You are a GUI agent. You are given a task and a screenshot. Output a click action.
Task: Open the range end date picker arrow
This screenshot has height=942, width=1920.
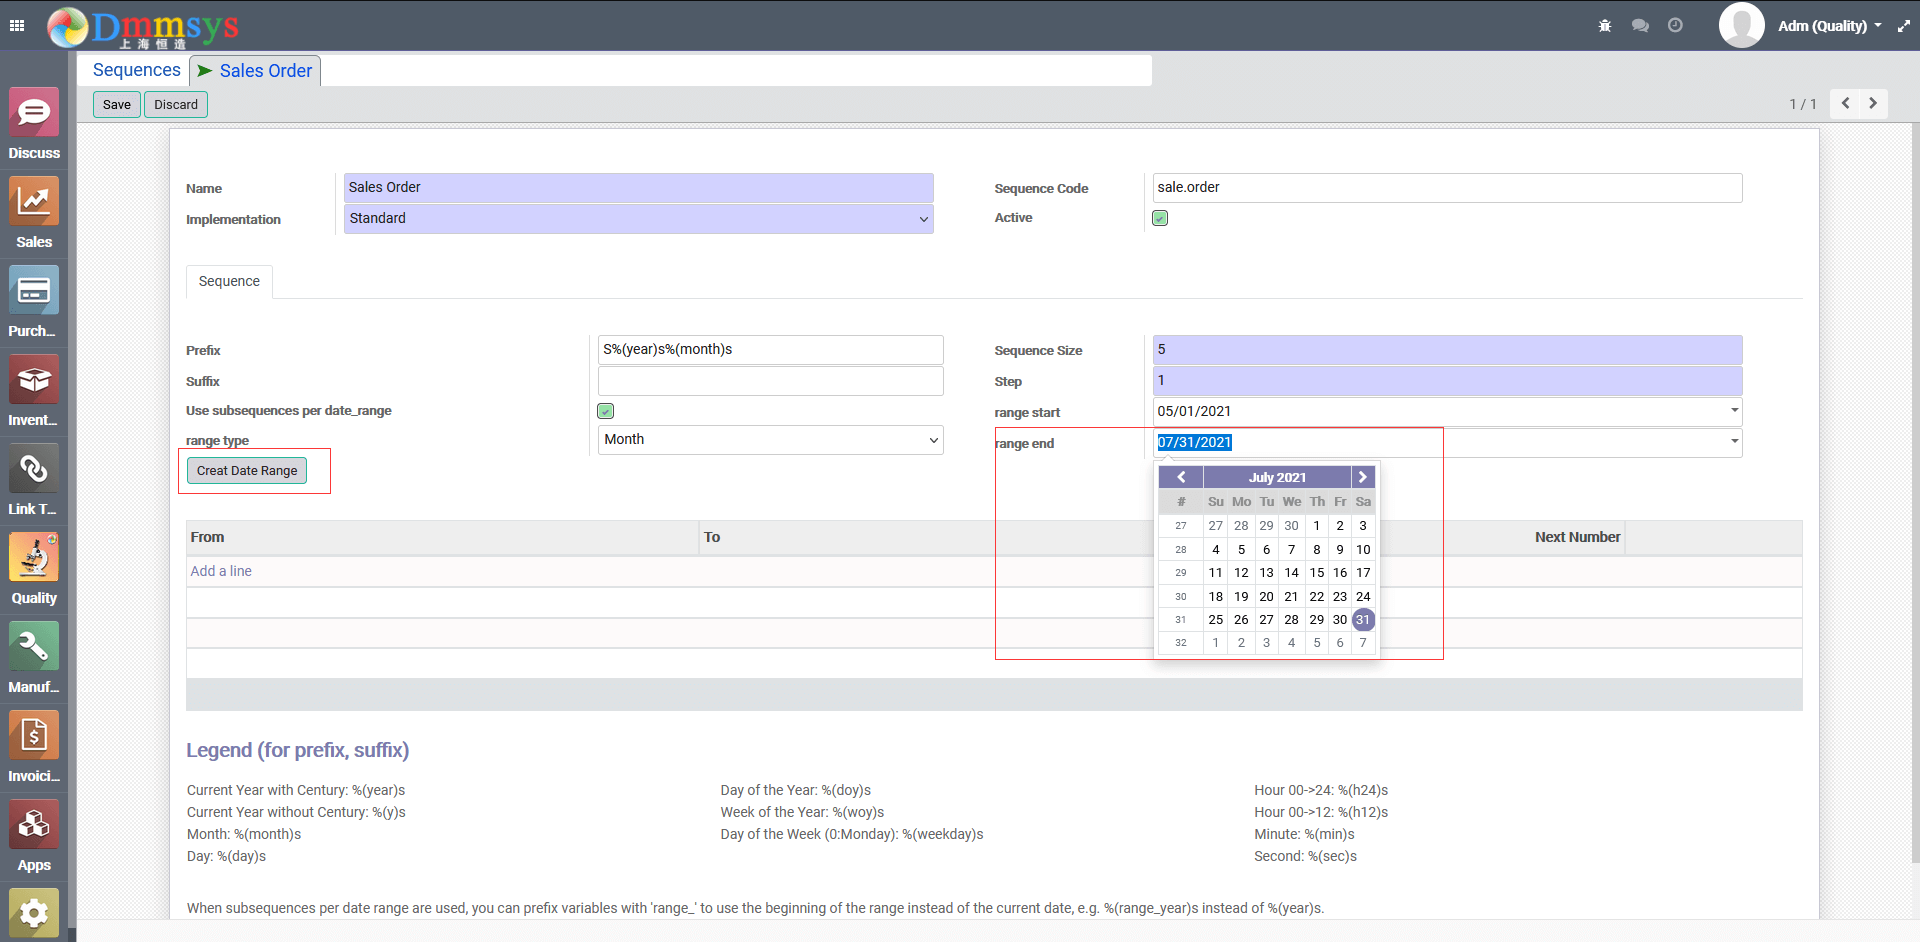coord(1733,441)
